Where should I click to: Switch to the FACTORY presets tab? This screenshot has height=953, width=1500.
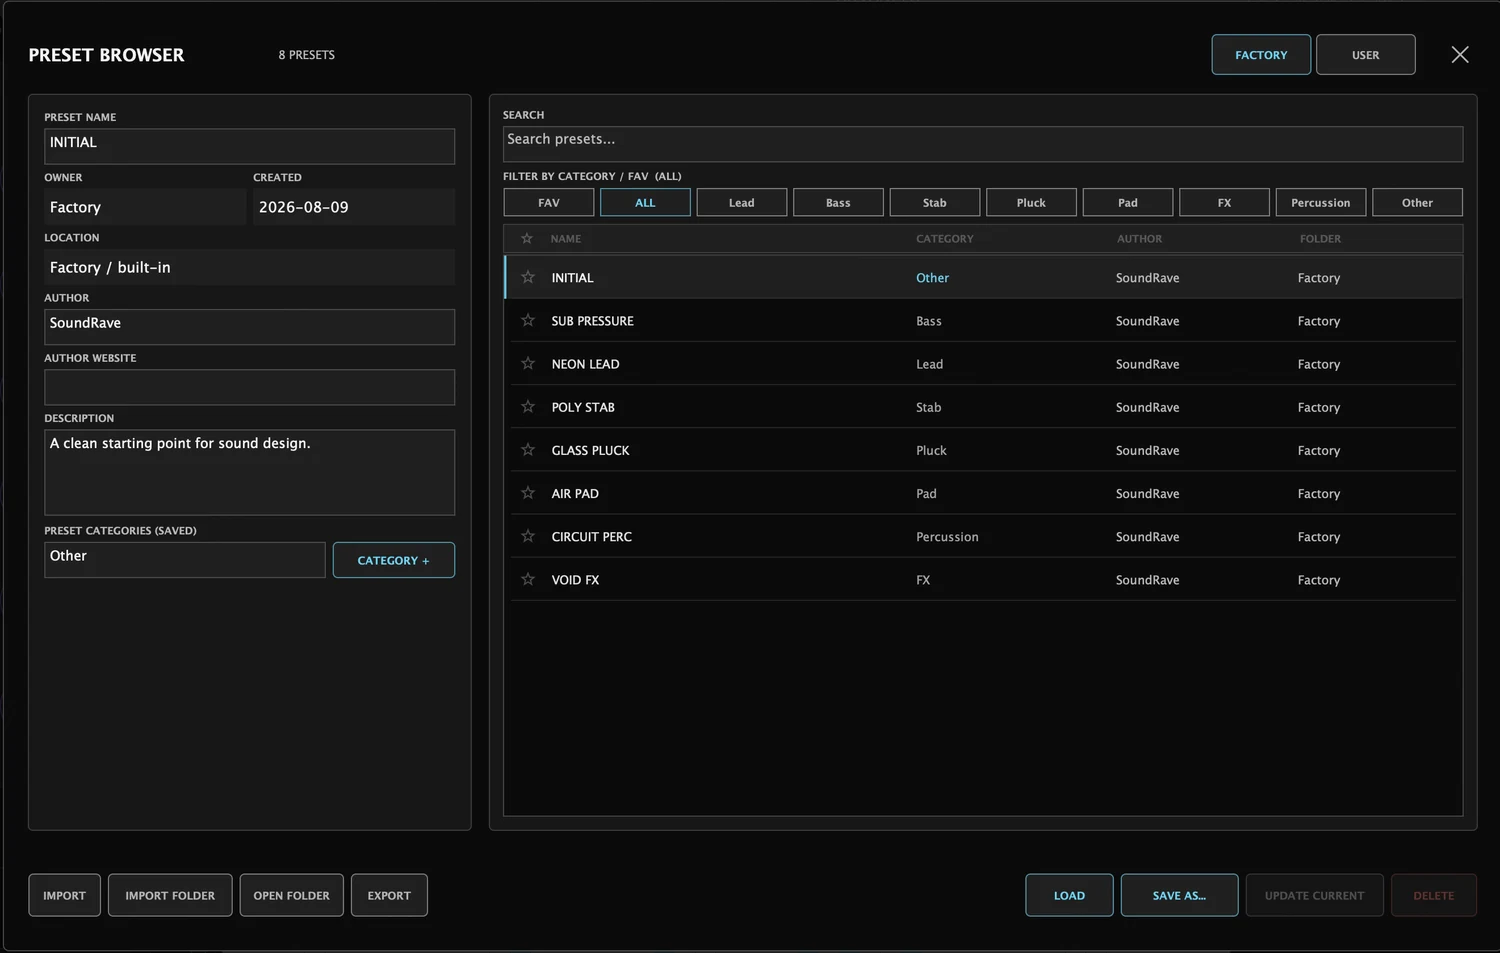(1261, 55)
